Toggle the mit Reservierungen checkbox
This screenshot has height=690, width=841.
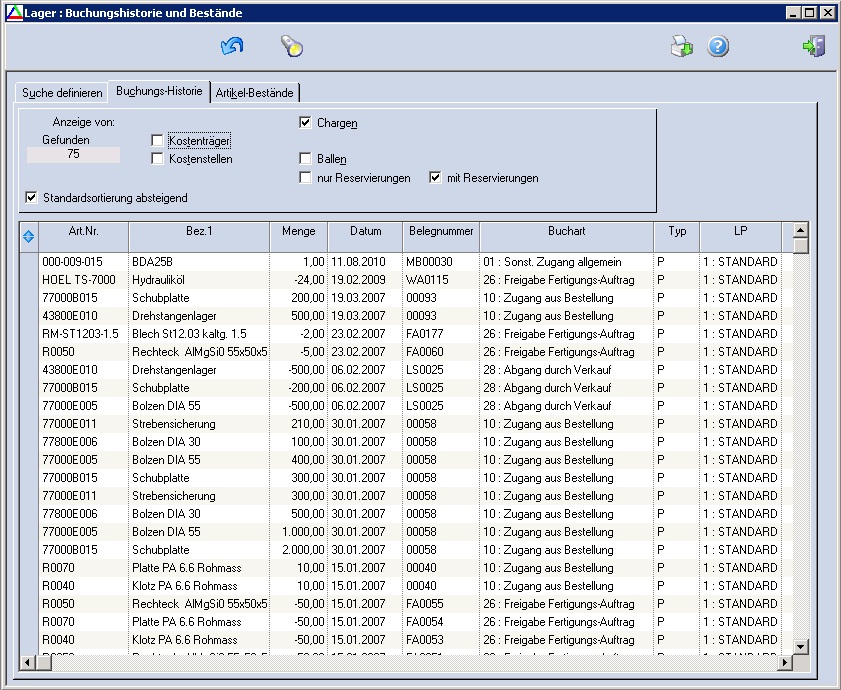click(436, 178)
